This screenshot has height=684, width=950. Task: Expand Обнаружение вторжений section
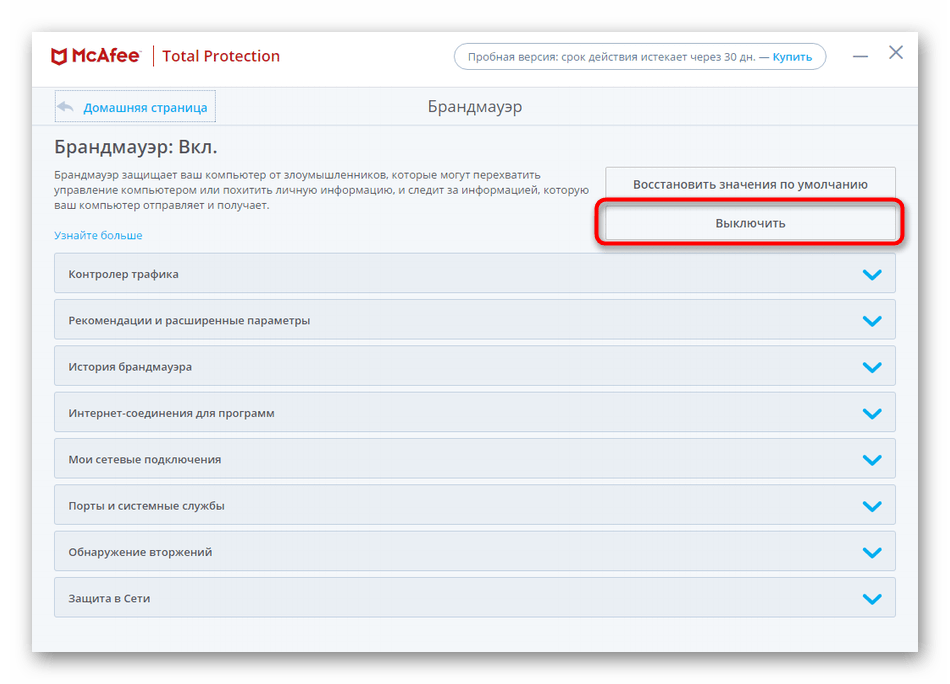[474, 552]
